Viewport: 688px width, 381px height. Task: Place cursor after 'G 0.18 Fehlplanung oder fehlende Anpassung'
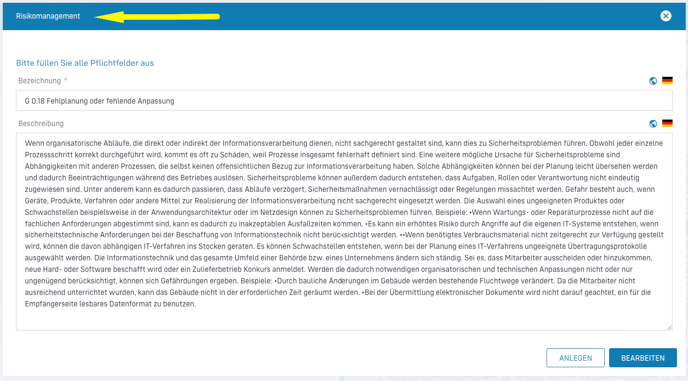[175, 101]
